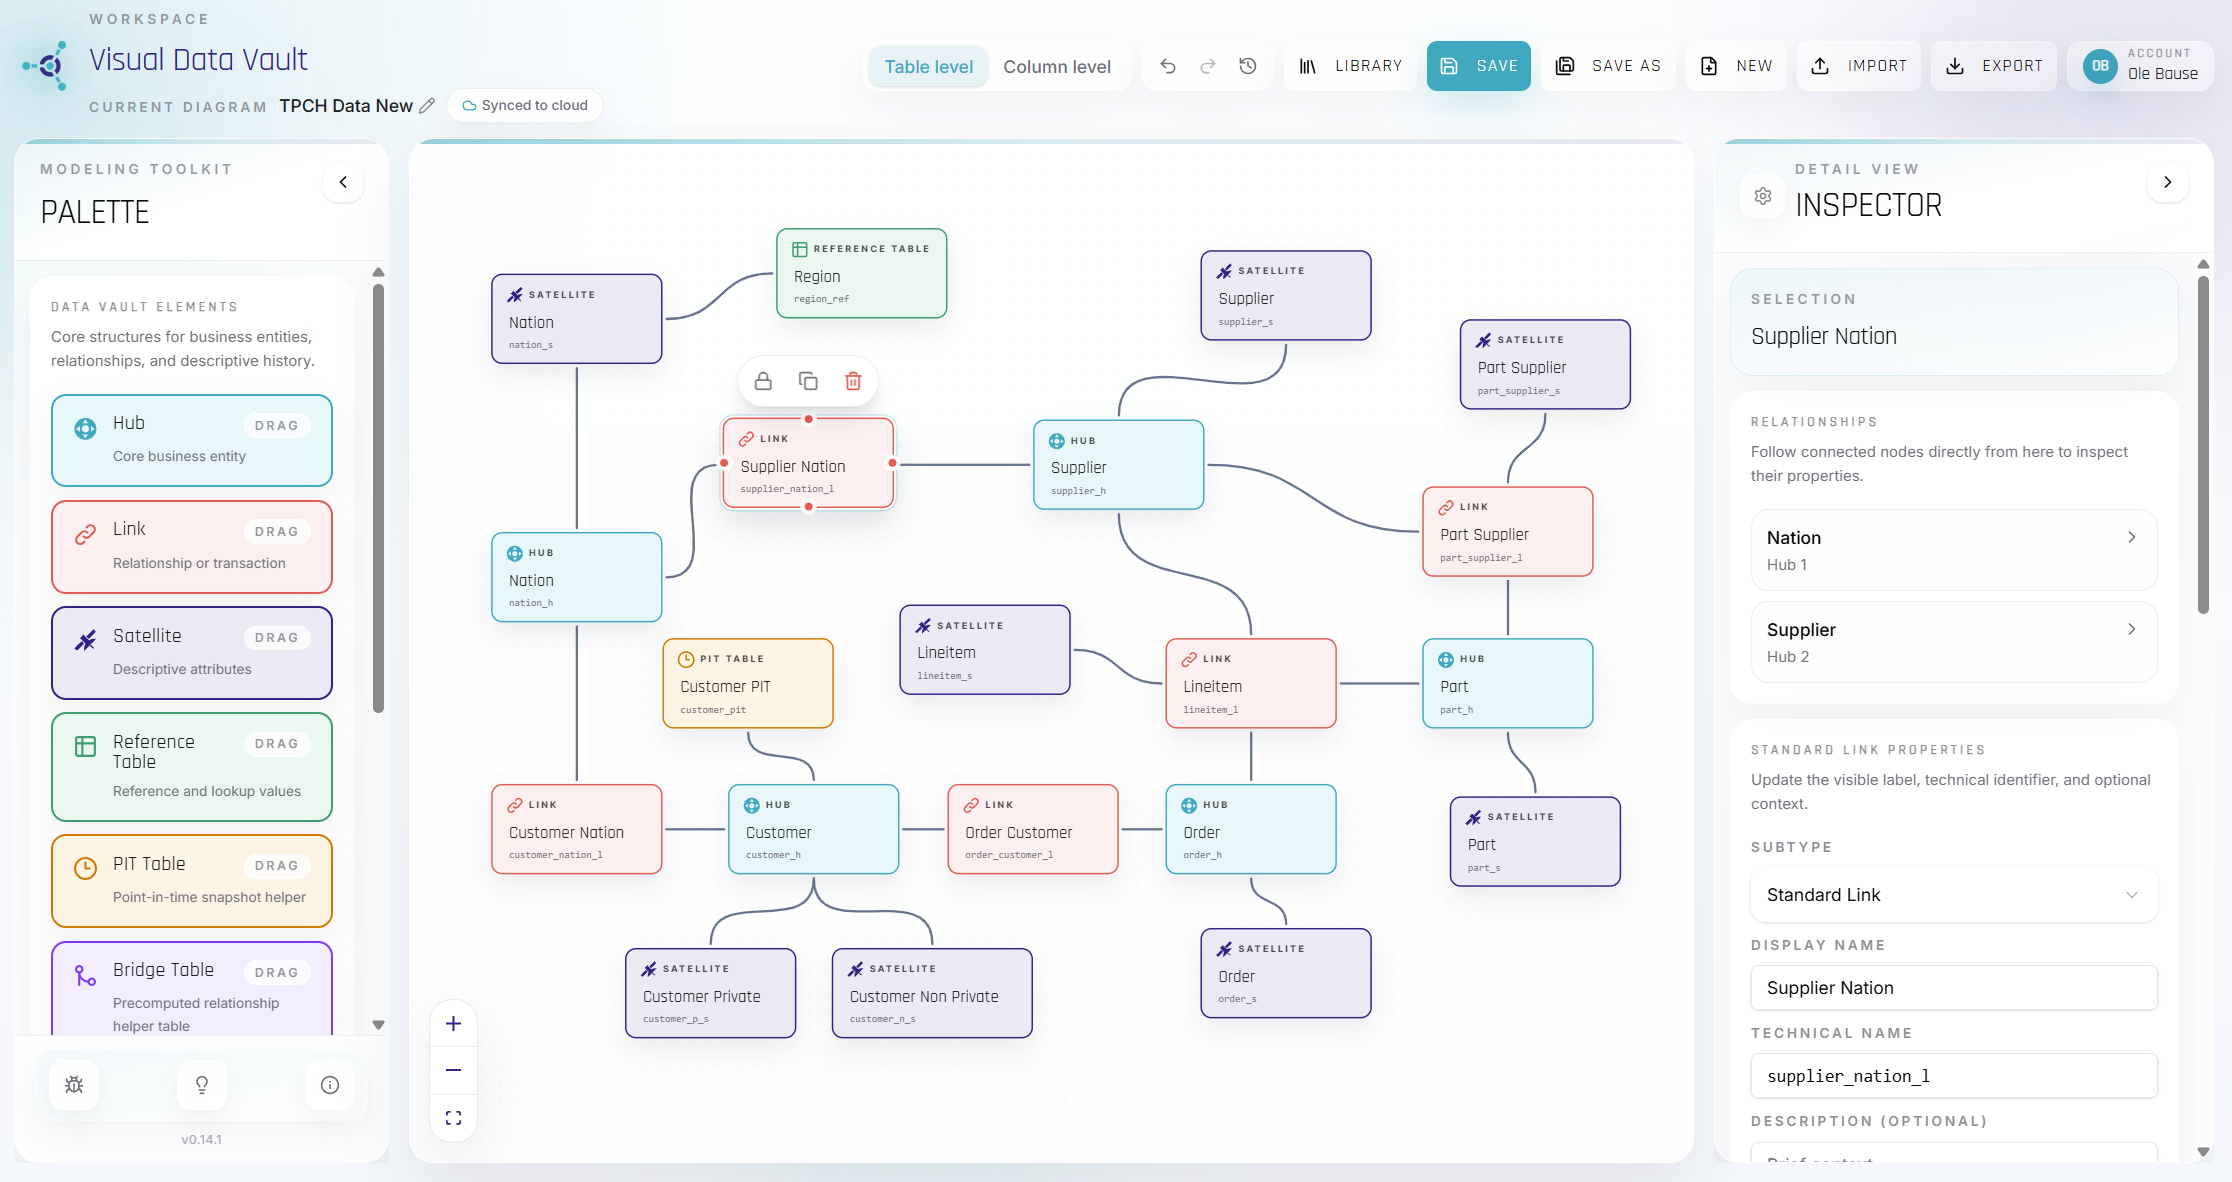This screenshot has width=2232, height=1182.
Task: Lock the selected node with padlock icon
Action: point(763,381)
